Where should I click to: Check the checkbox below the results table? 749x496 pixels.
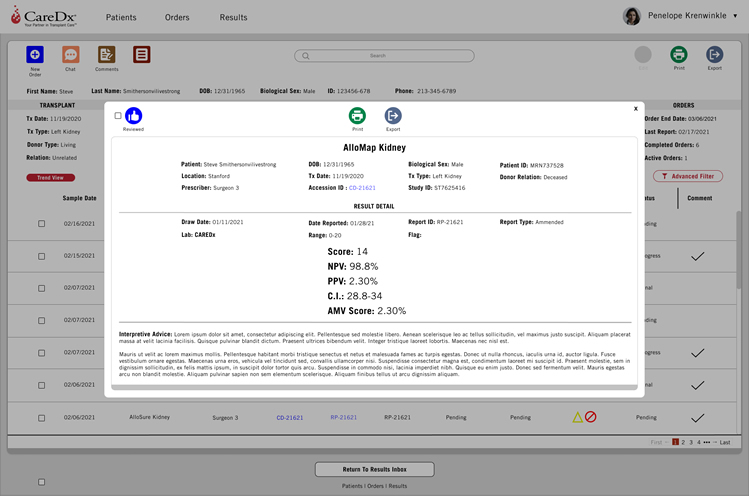click(x=42, y=482)
